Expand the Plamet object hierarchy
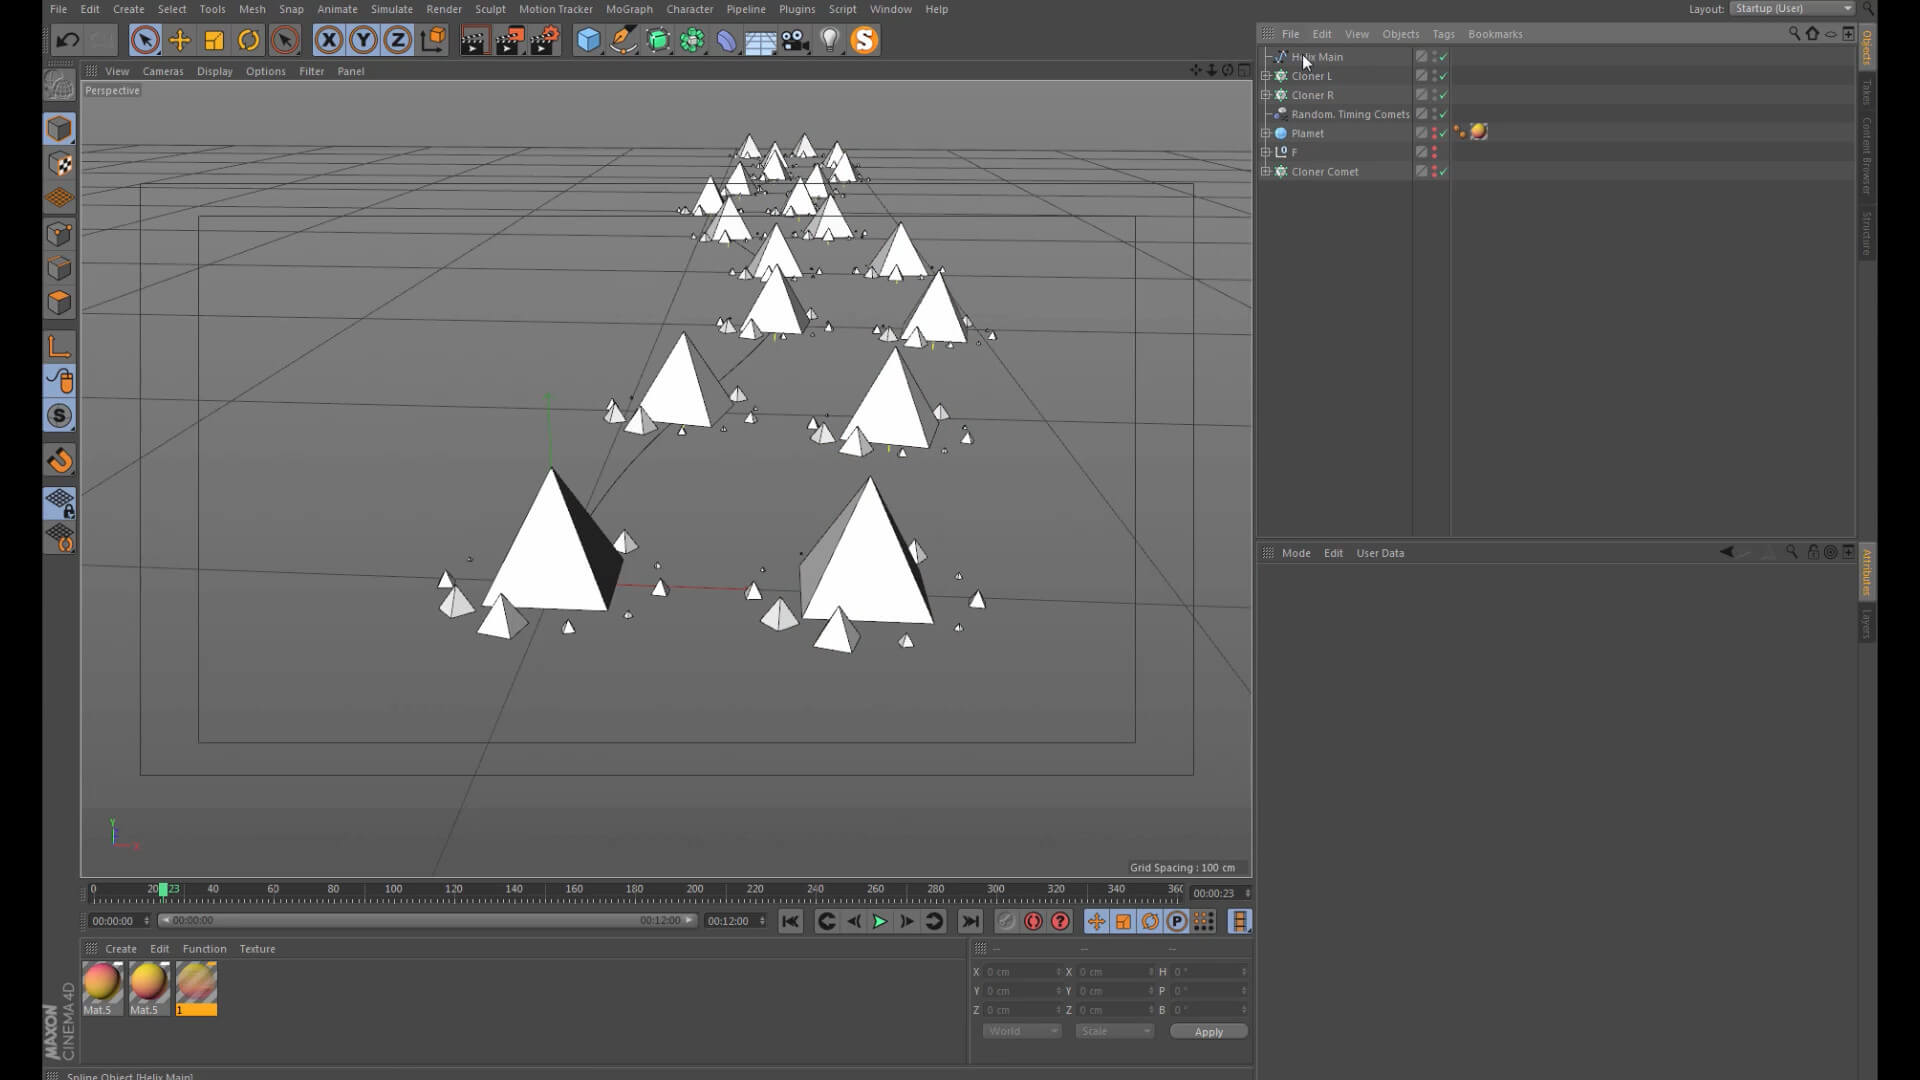The height and width of the screenshot is (1080, 1920). (x=1266, y=133)
